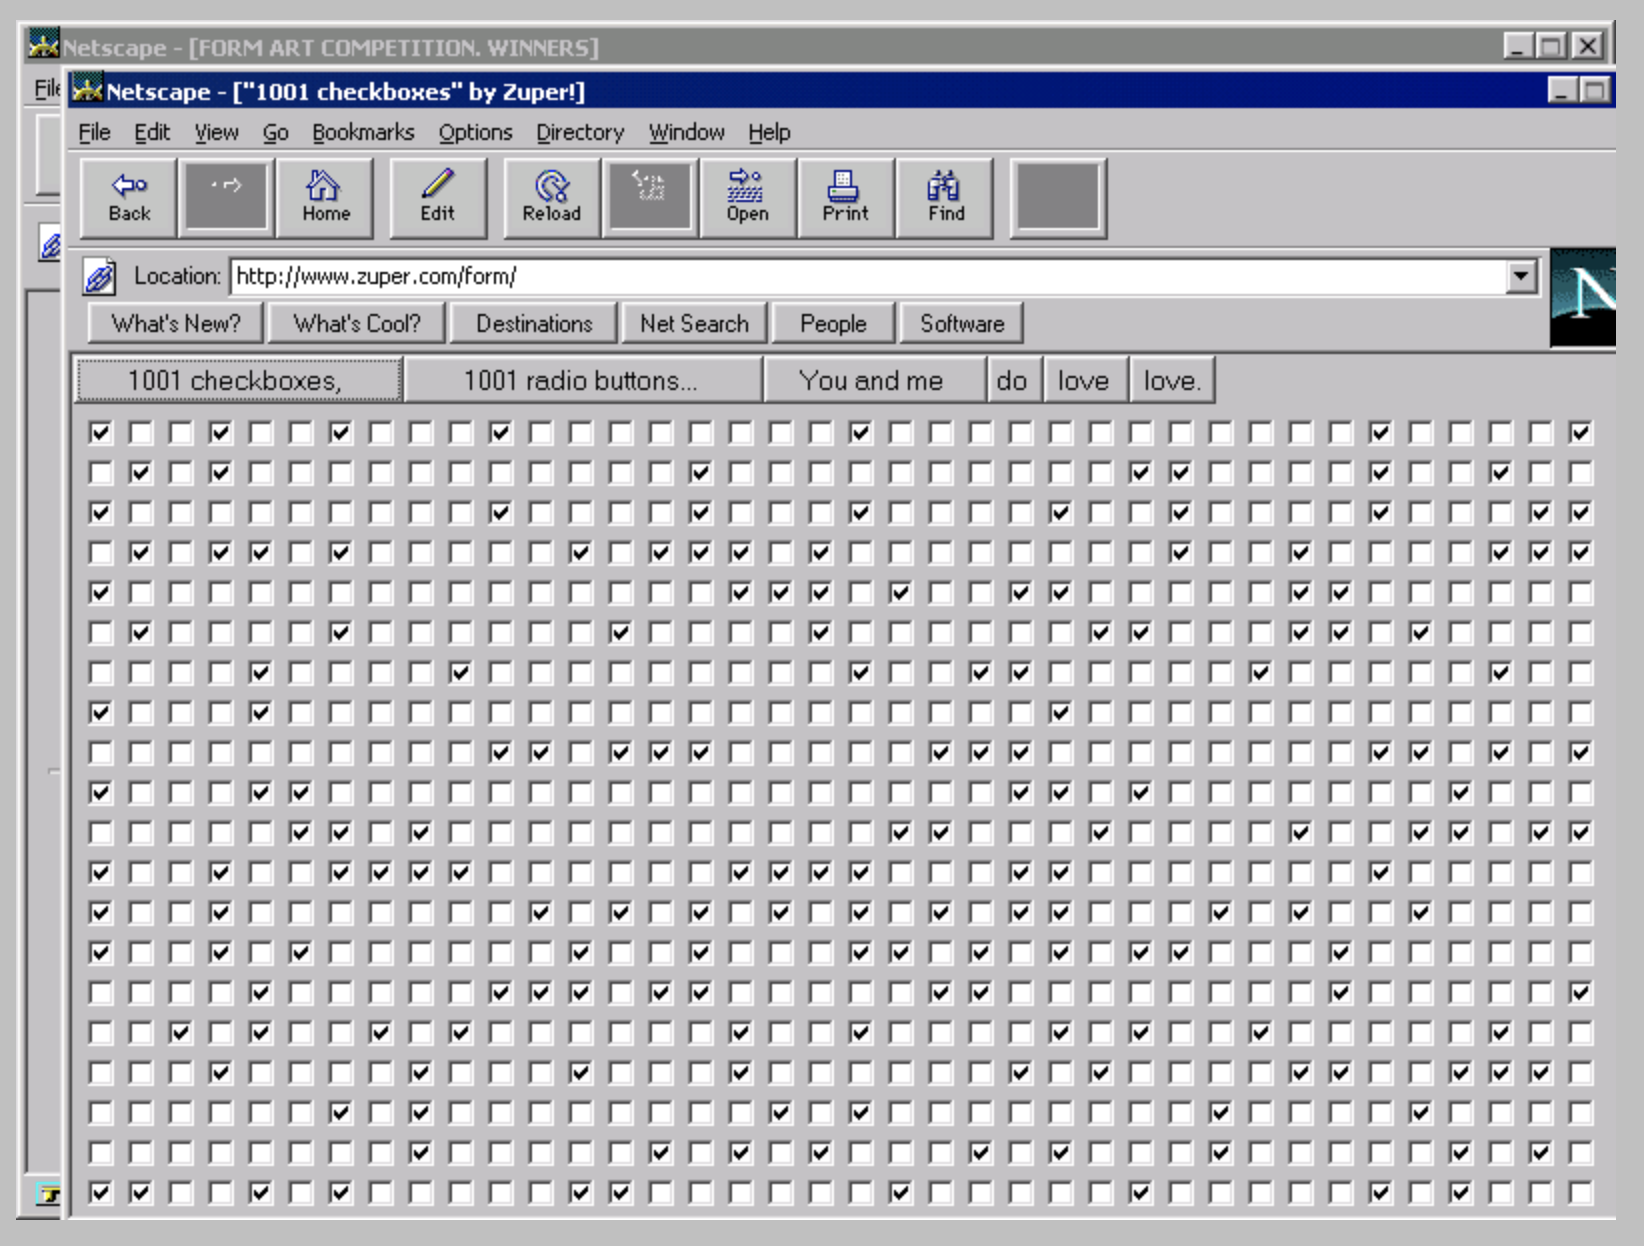Image resolution: width=1644 pixels, height=1246 pixels.
Task: Click the Net Search button
Action: click(694, 324)
